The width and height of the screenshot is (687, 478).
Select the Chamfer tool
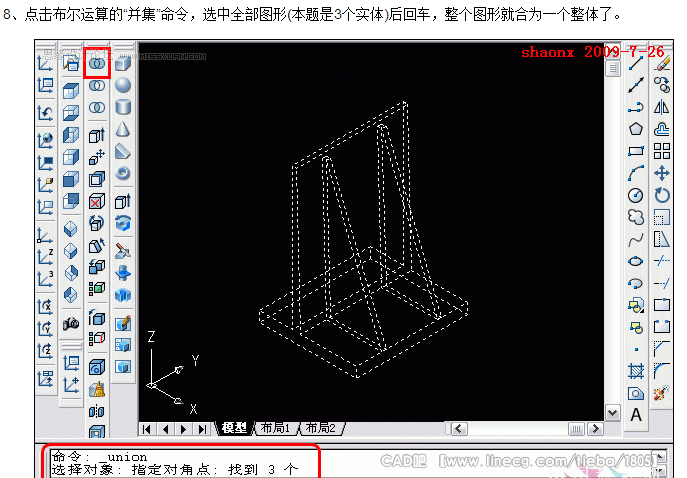click(662, 349)
